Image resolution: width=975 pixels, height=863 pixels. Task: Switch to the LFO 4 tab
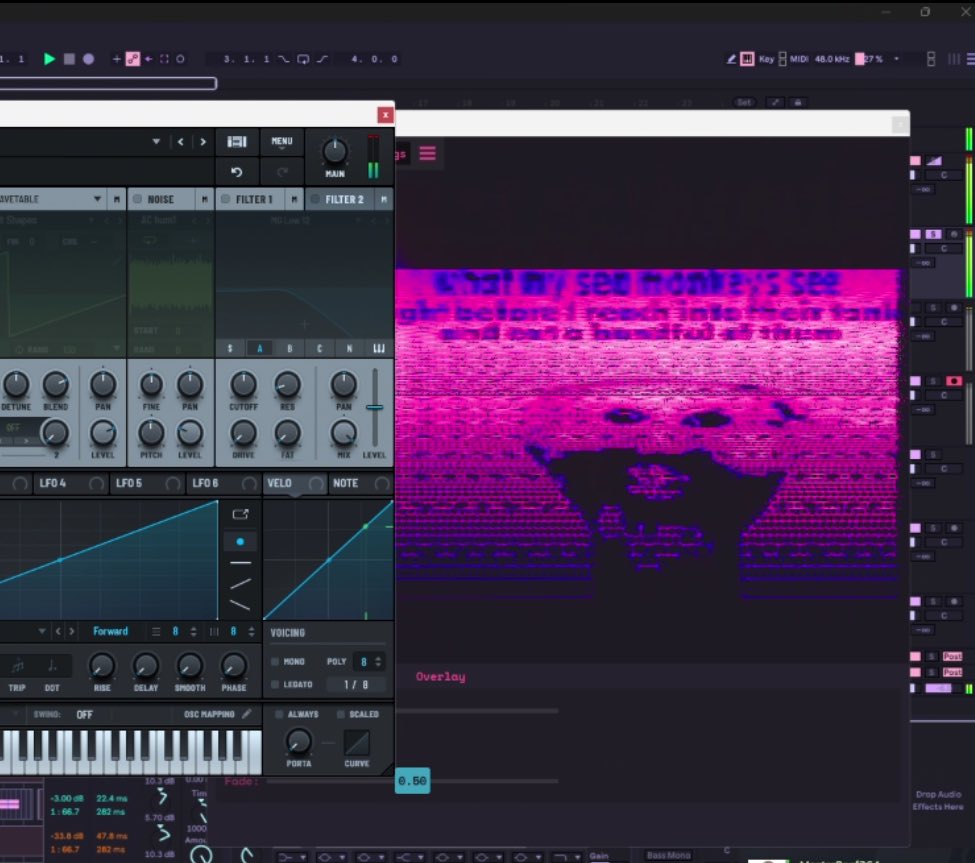coord(53,483)
